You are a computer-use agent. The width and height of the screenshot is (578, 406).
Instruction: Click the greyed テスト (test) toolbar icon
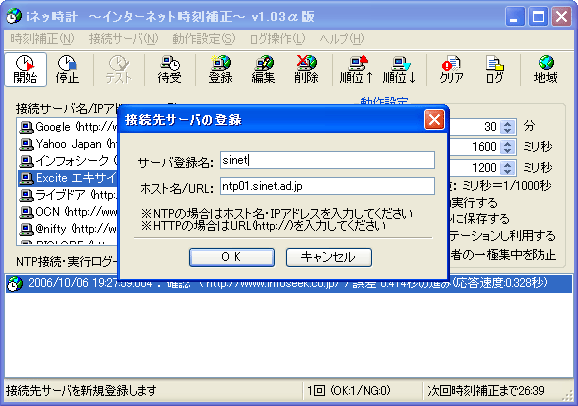pyautogui.click(x=118, y=69)
